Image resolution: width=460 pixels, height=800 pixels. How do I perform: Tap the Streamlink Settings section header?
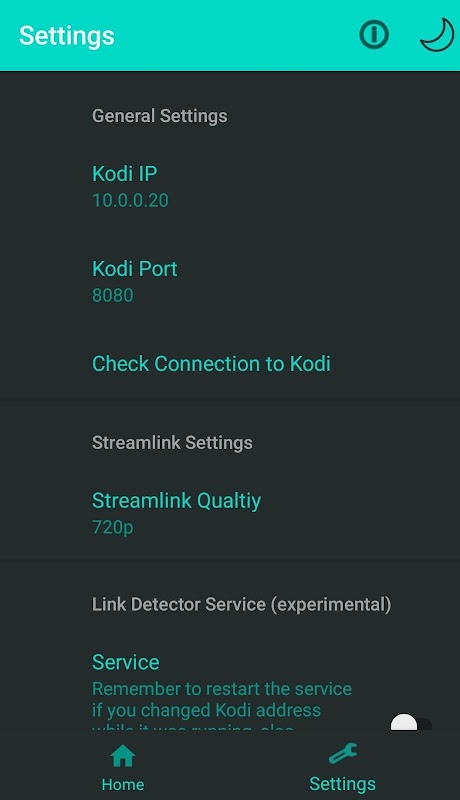coord(172,442)
